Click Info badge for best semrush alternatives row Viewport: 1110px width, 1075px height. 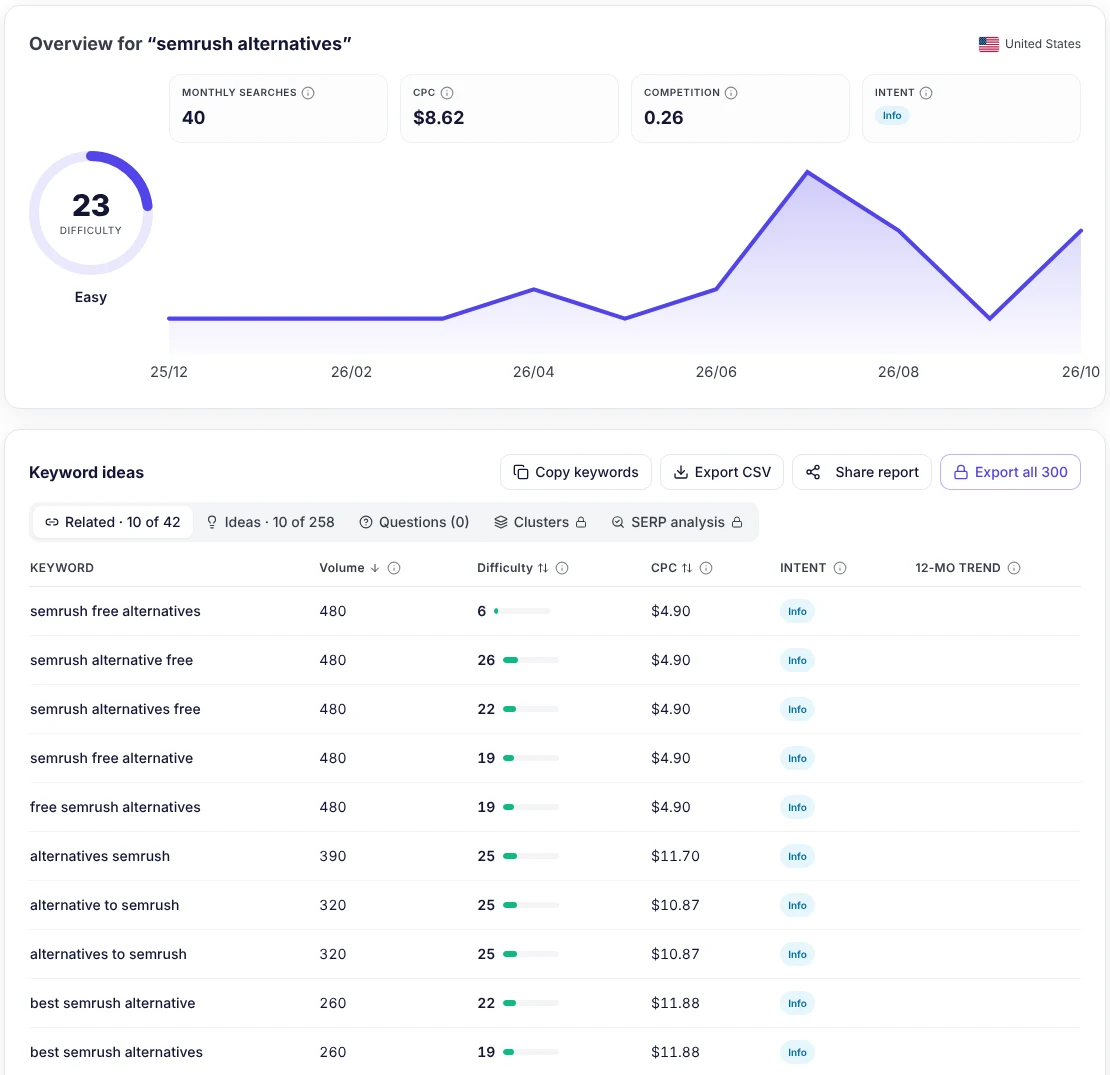[x=797, y=1052]
